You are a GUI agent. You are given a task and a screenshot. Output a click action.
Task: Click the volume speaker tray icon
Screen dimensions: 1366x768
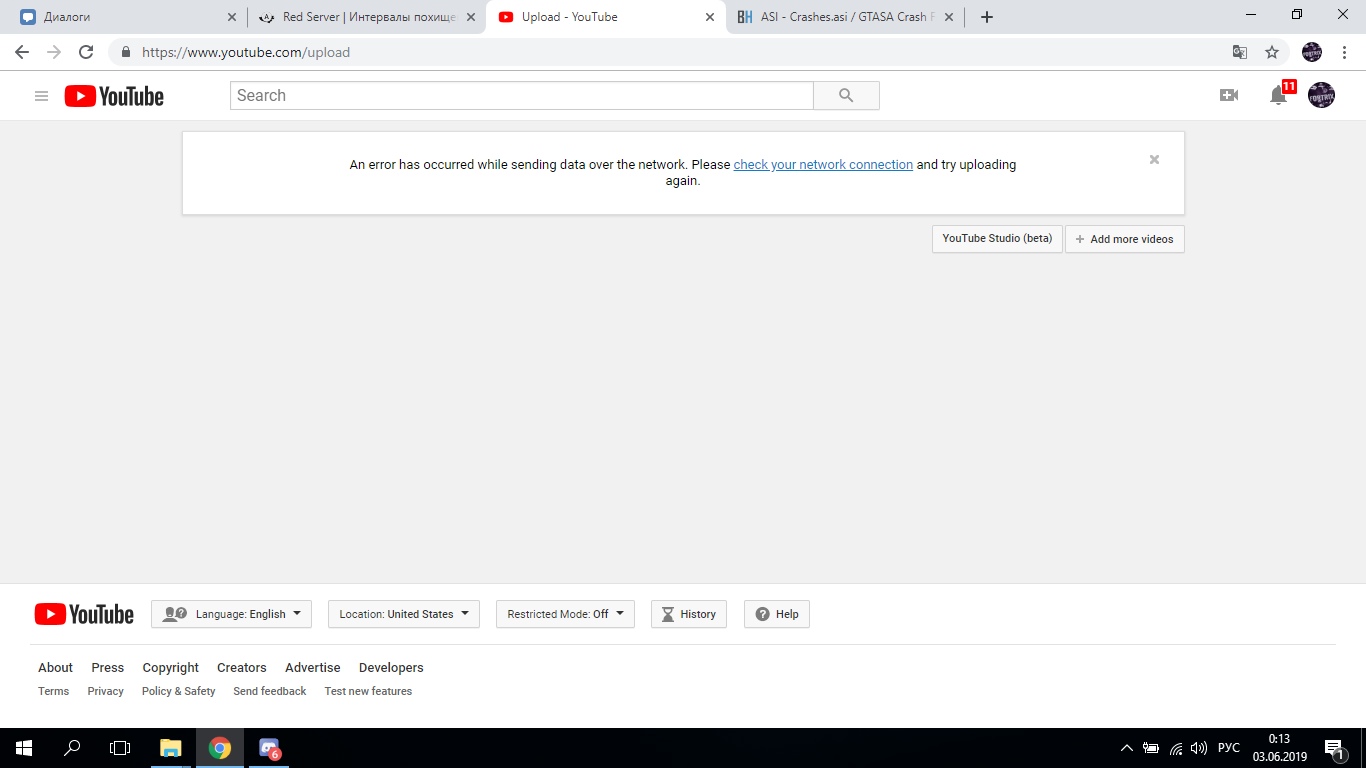click(1199, 748)
